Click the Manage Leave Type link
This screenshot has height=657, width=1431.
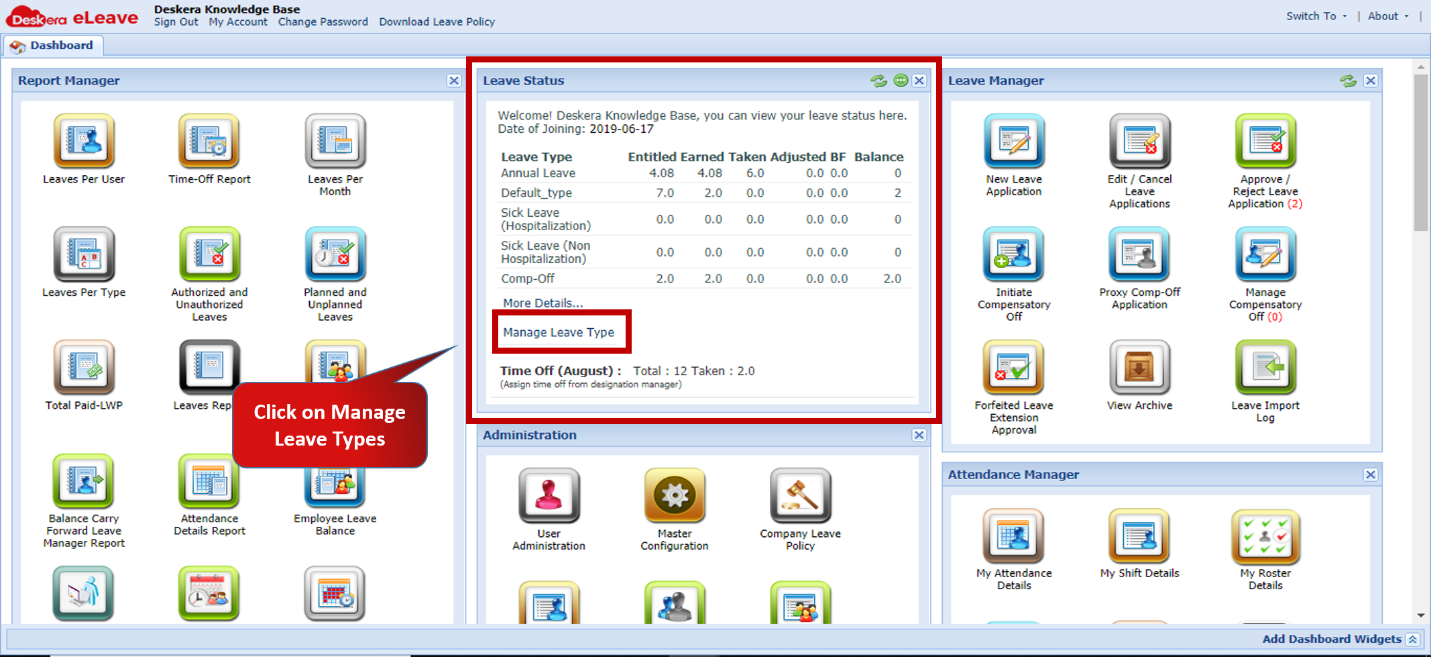click(x=560, y=331)
